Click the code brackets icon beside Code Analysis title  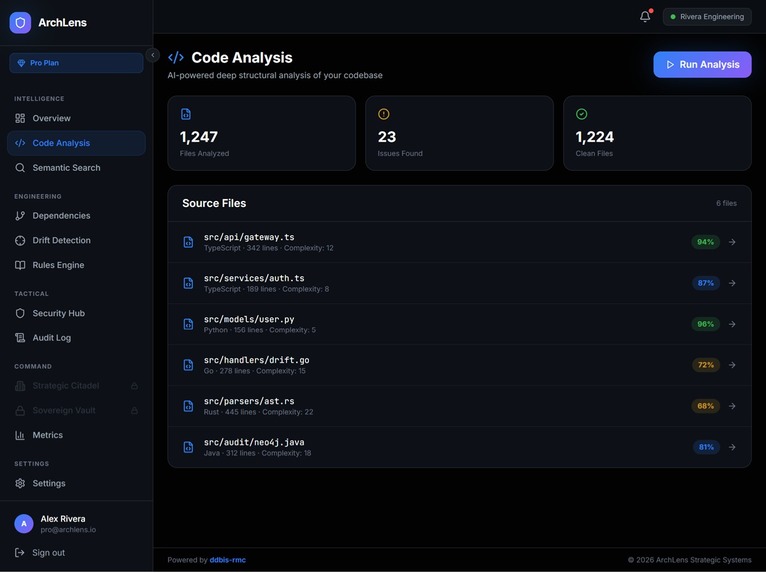click(x=176, y=58)
